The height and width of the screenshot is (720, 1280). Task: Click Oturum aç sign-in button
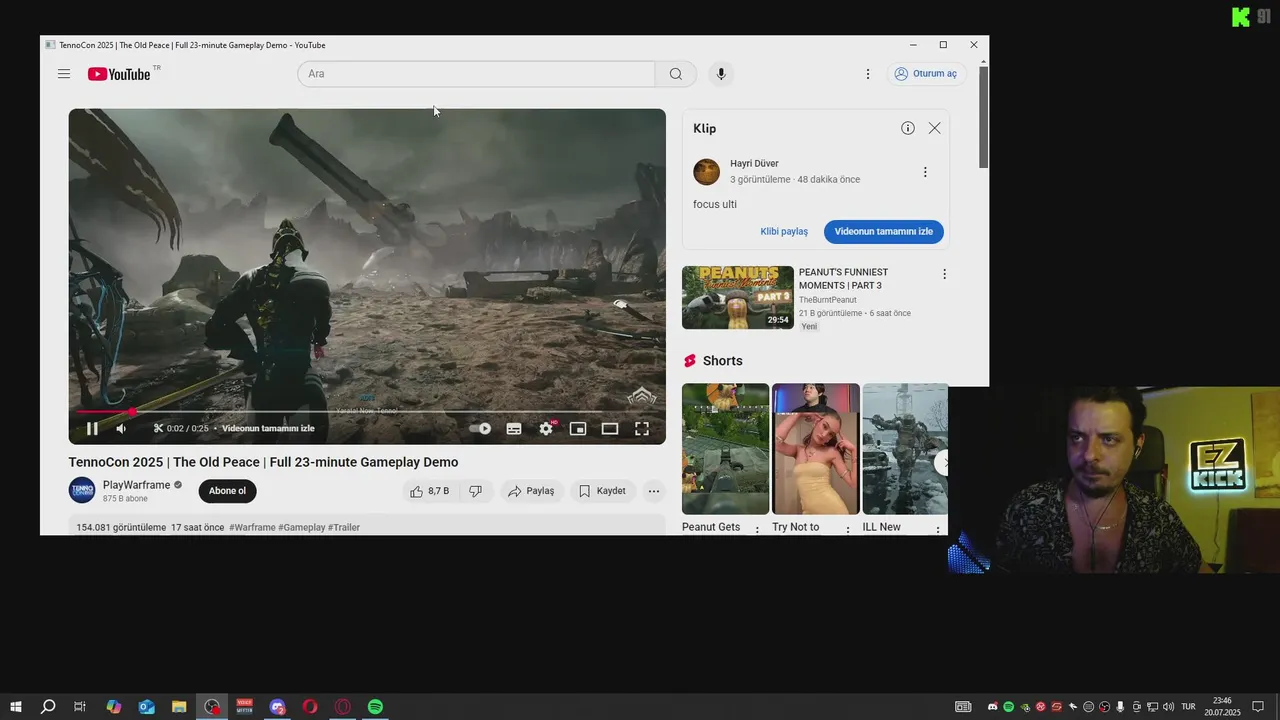point(926,74)
